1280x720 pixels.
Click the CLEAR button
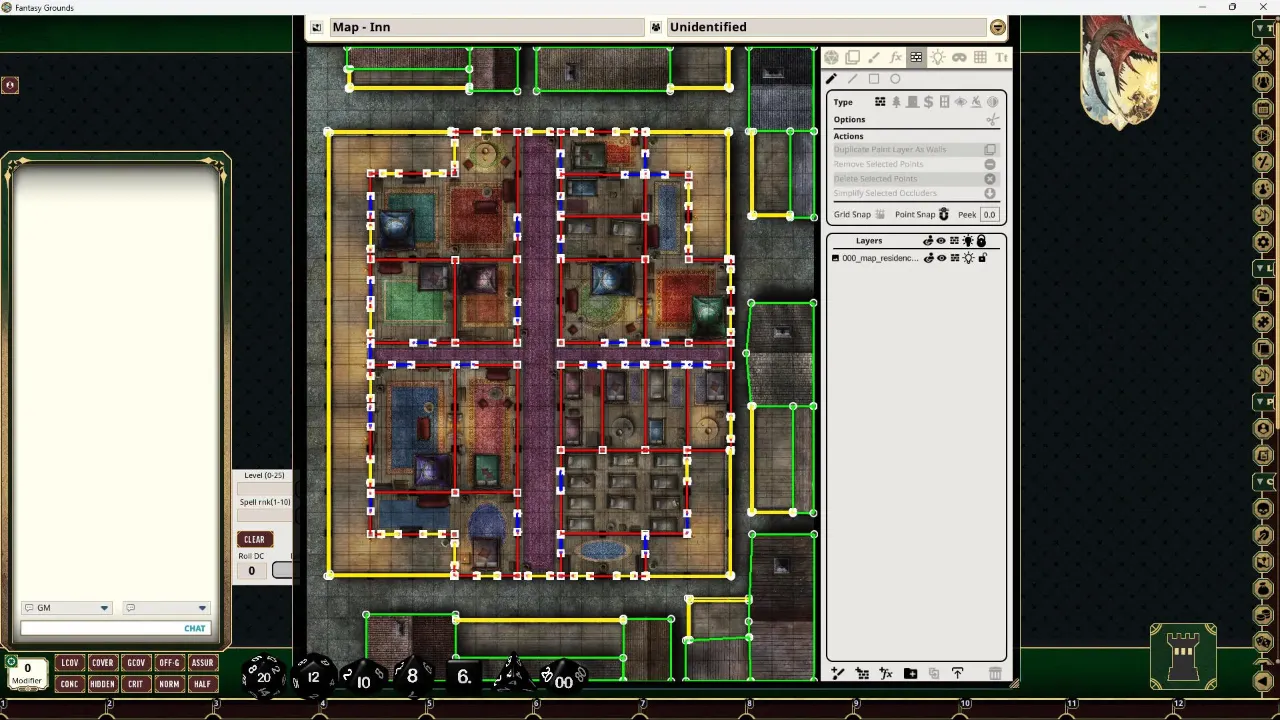pos(254,539)
